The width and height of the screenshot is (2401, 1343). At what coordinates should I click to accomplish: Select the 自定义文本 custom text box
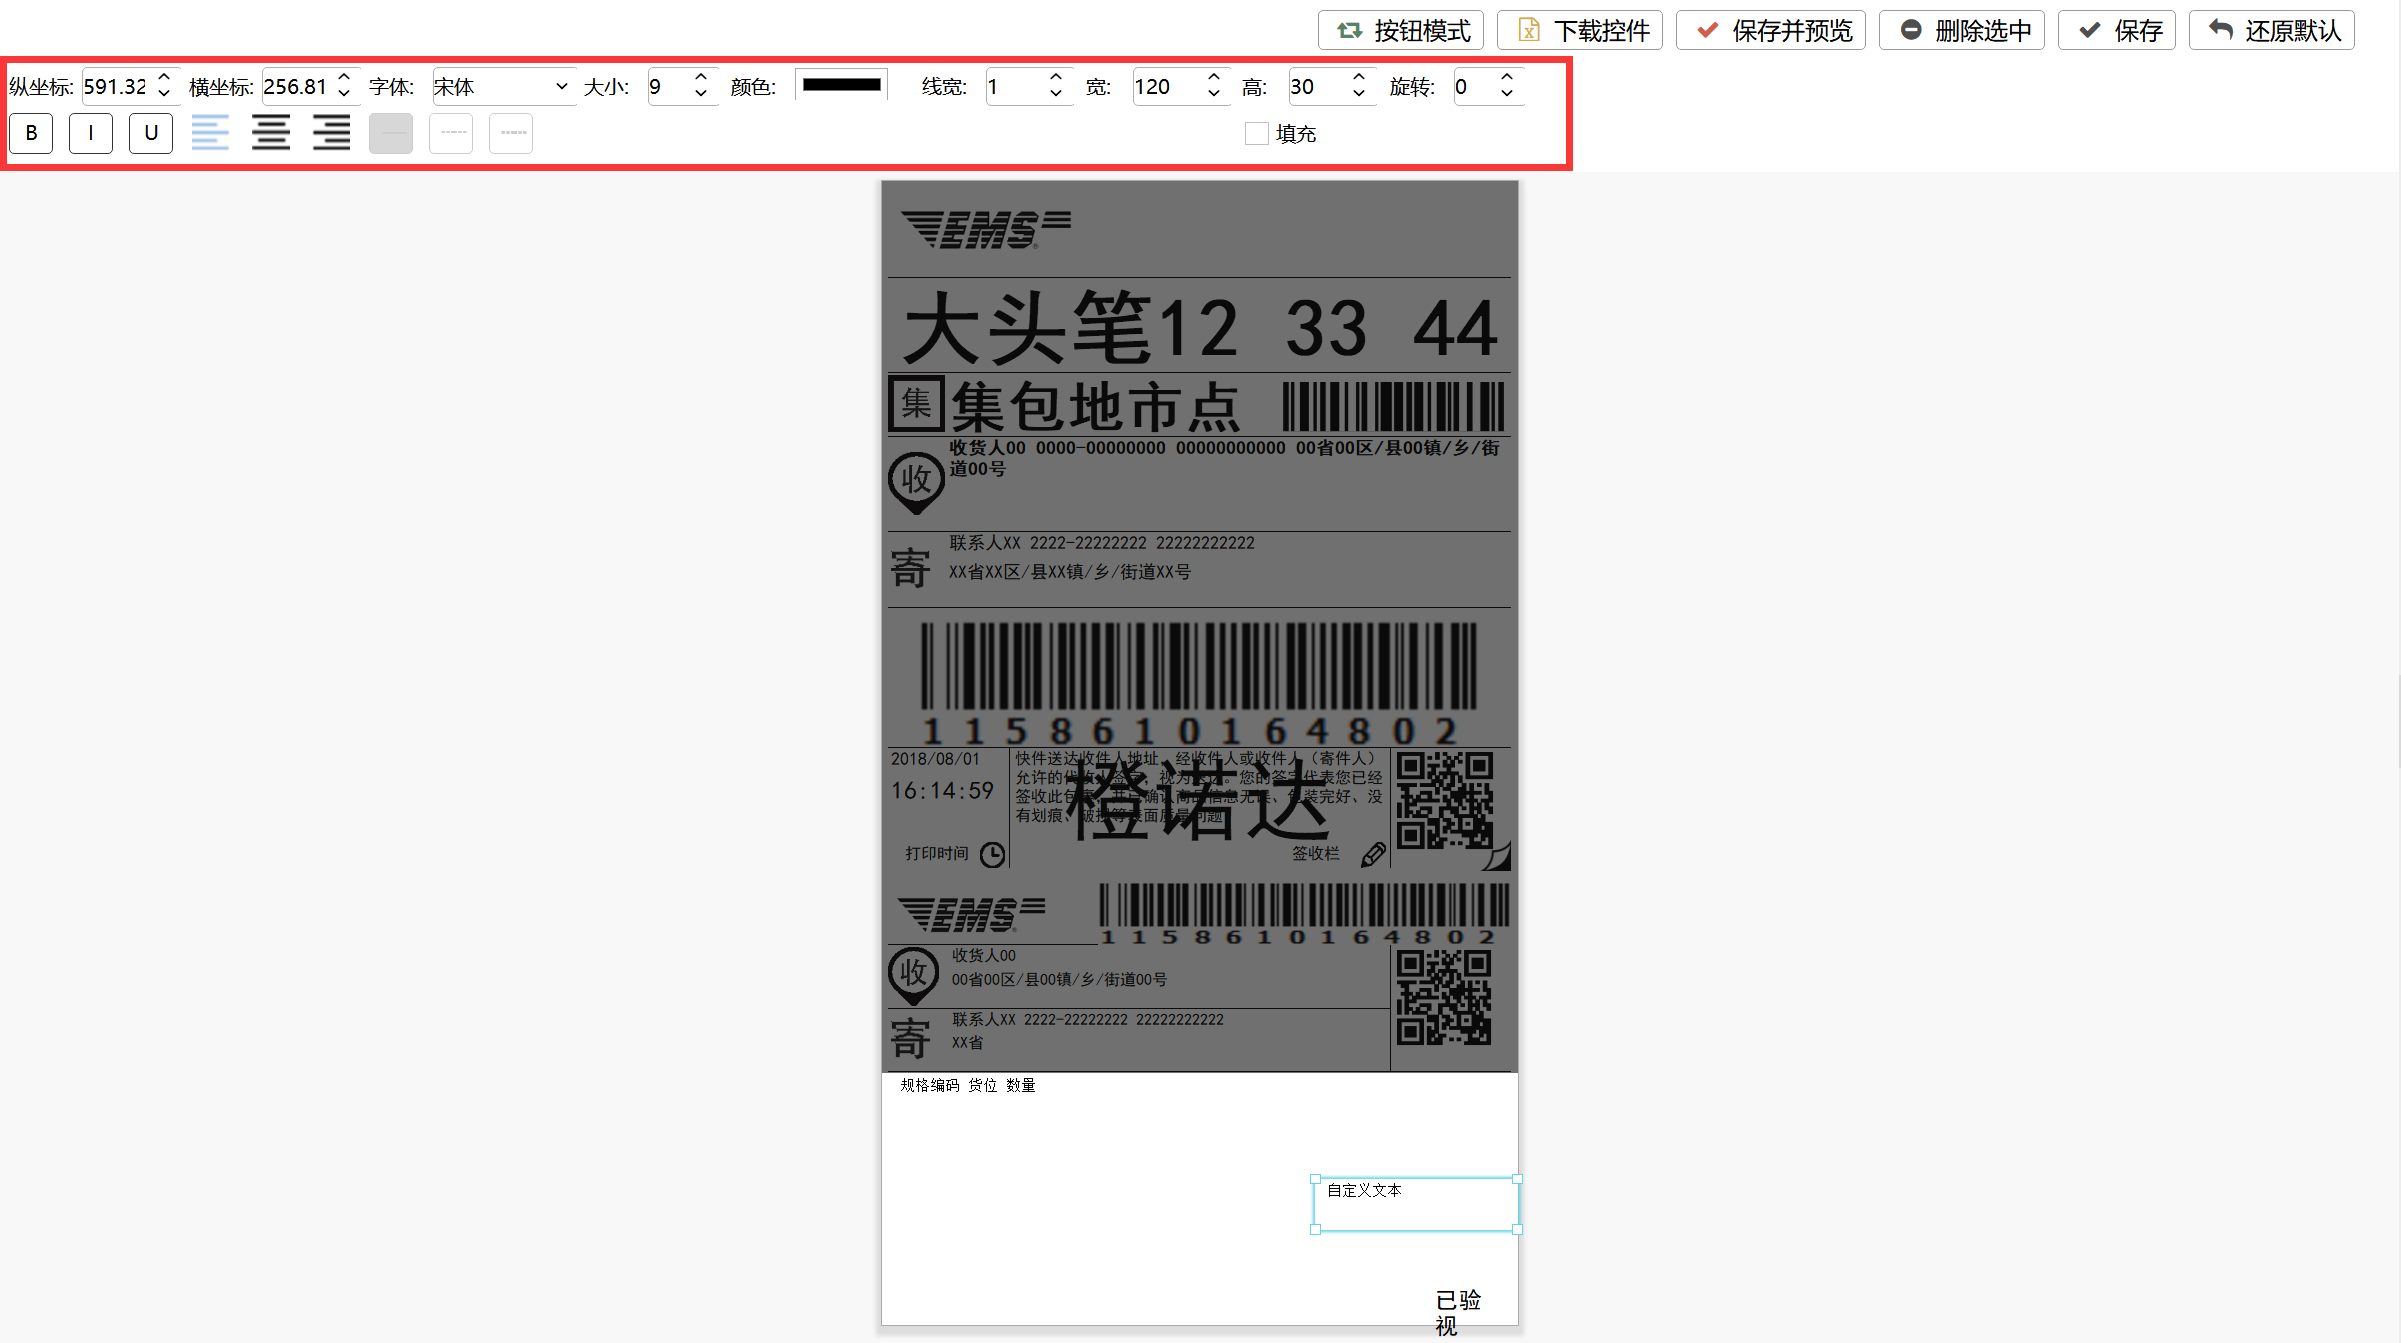click(x=1416, y=1204)
